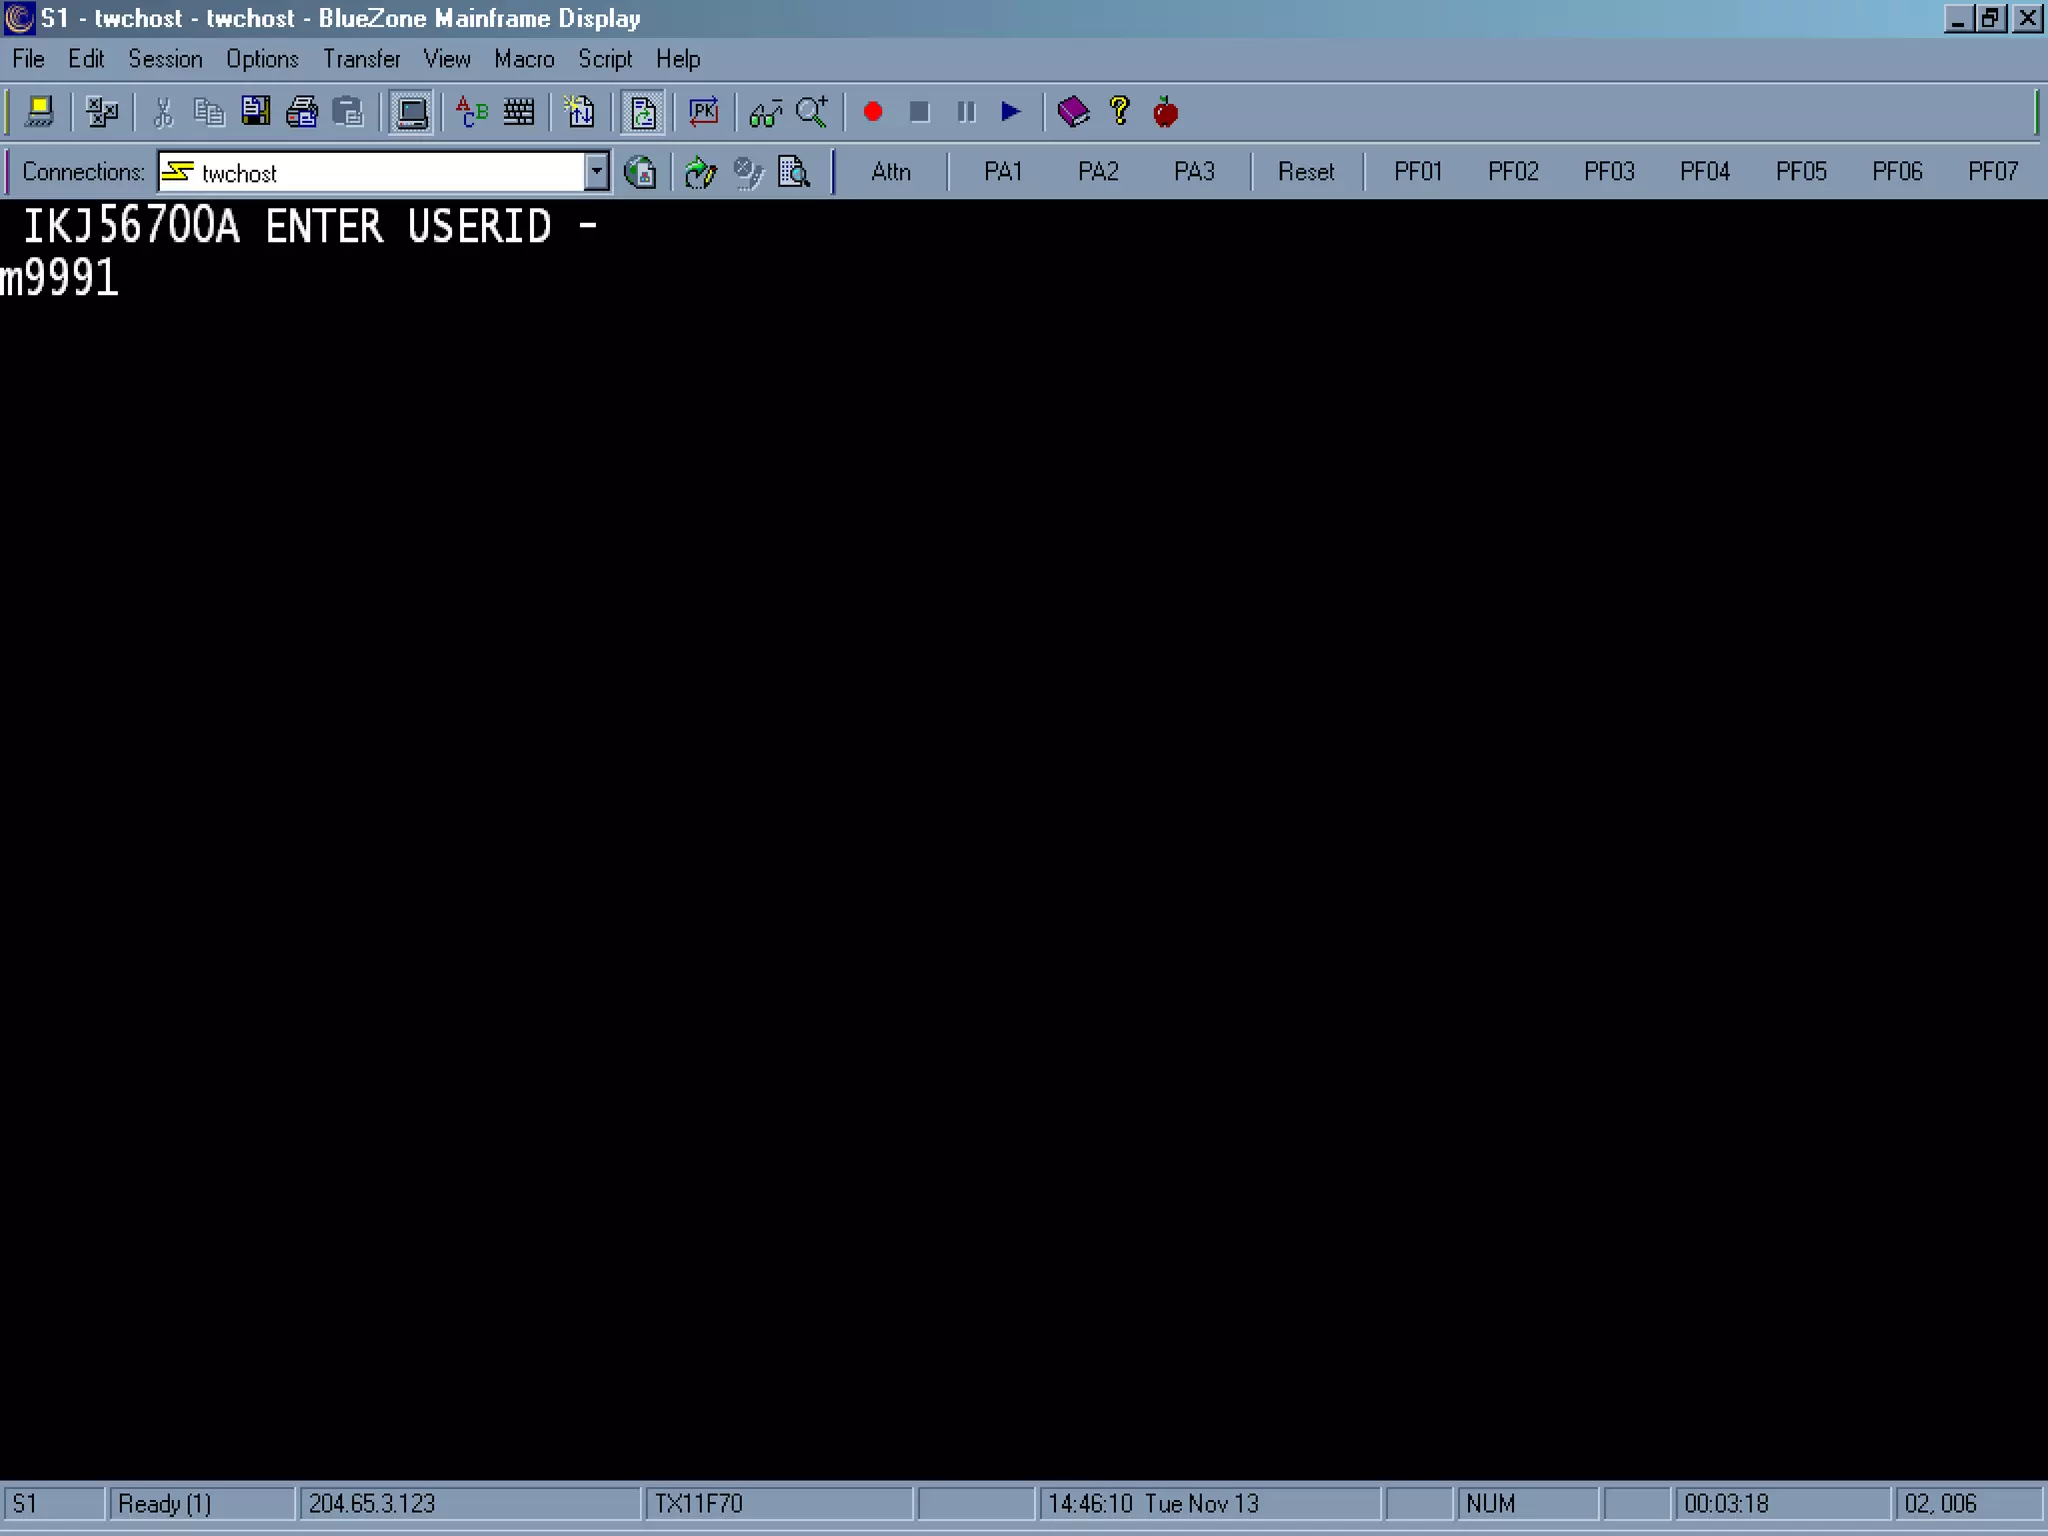
Task: Click the binoculars find icon
Action: [x=765, y=112]
